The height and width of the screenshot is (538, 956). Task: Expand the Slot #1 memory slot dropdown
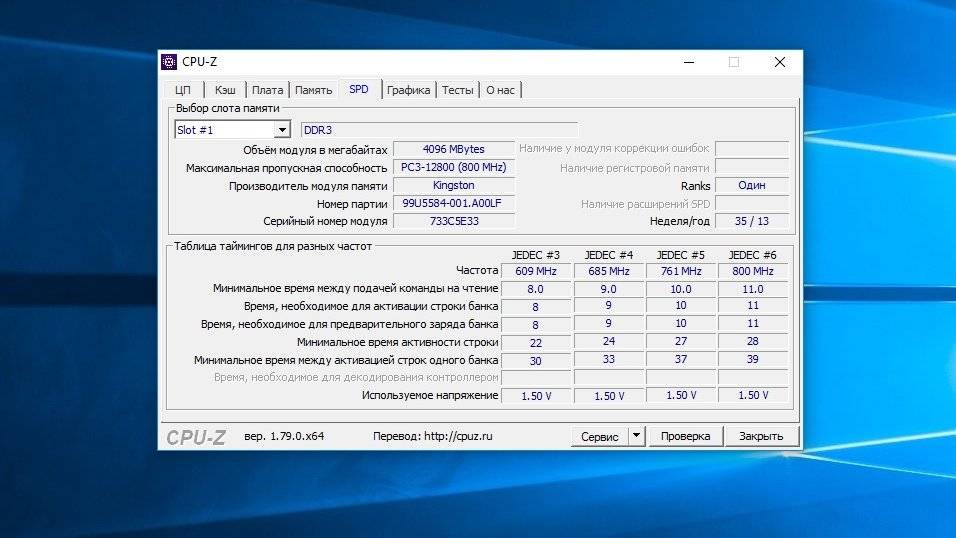tap(281, 130)
